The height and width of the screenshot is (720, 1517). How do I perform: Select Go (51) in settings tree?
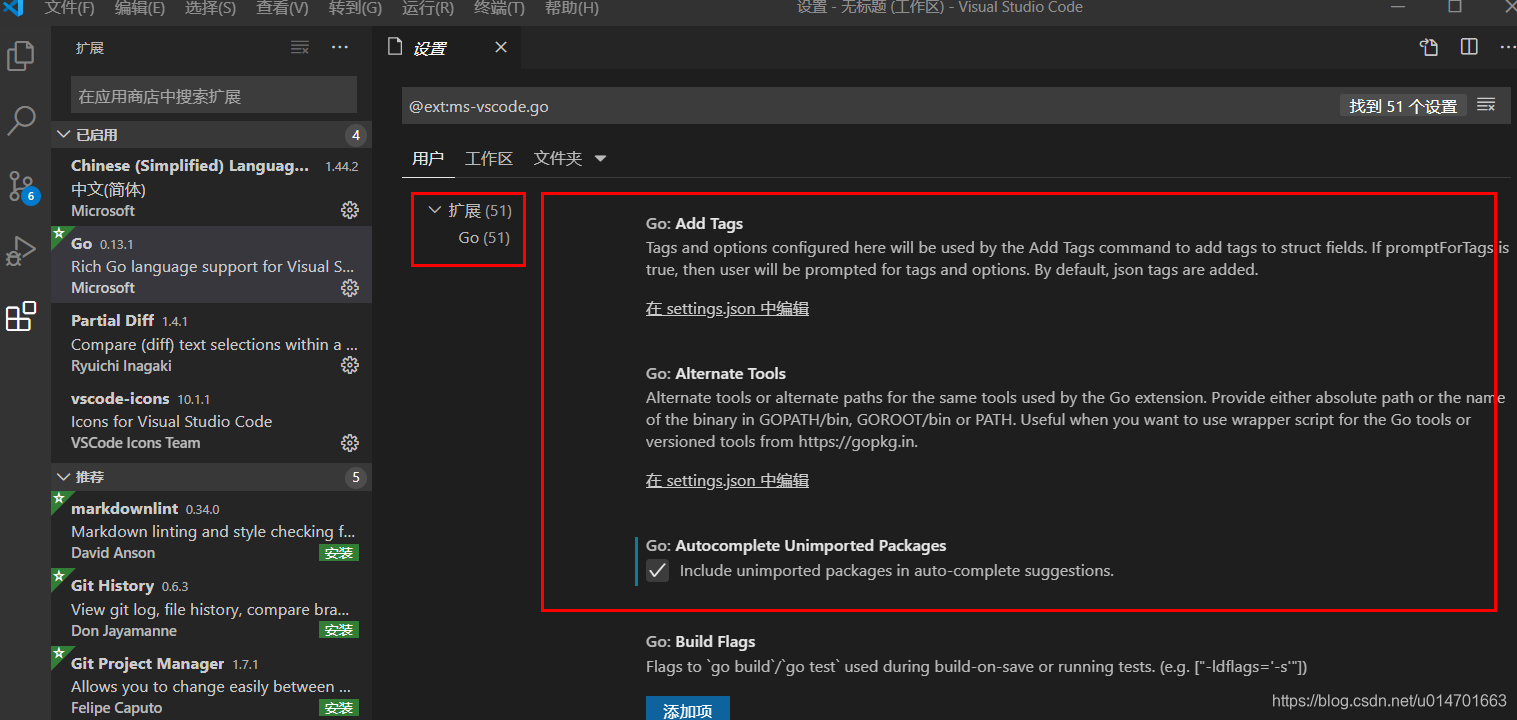pyautogui.click(x=484, y=237)
